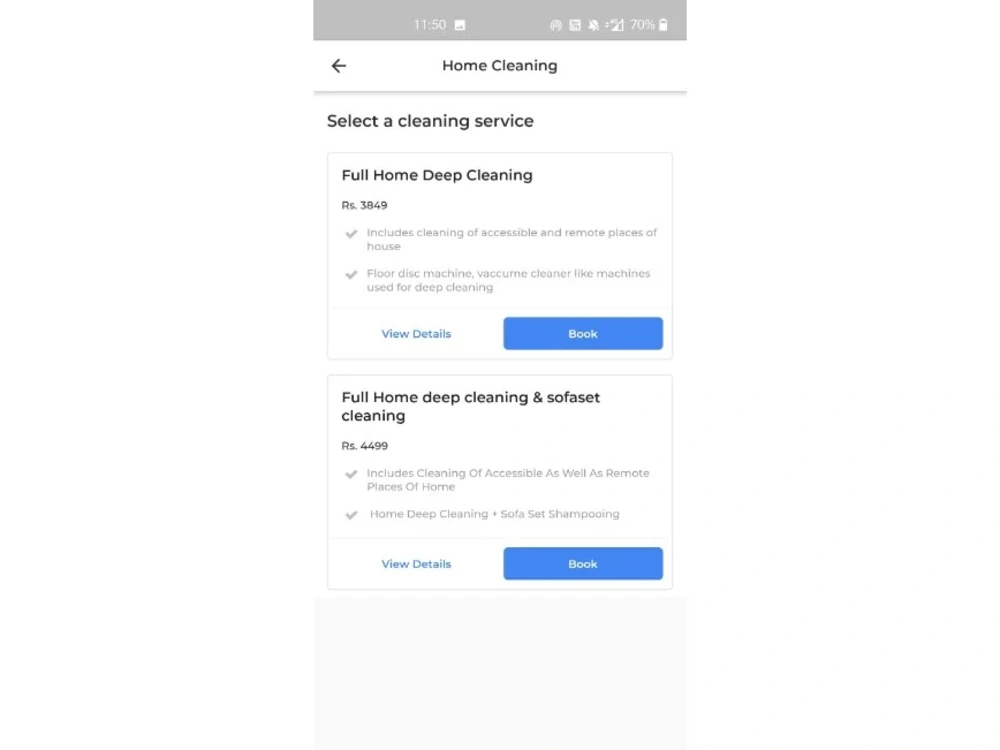Screen dimensions: 1000x750
Task: Tap the Select a cleaning service heading
Action: (430, 120)
